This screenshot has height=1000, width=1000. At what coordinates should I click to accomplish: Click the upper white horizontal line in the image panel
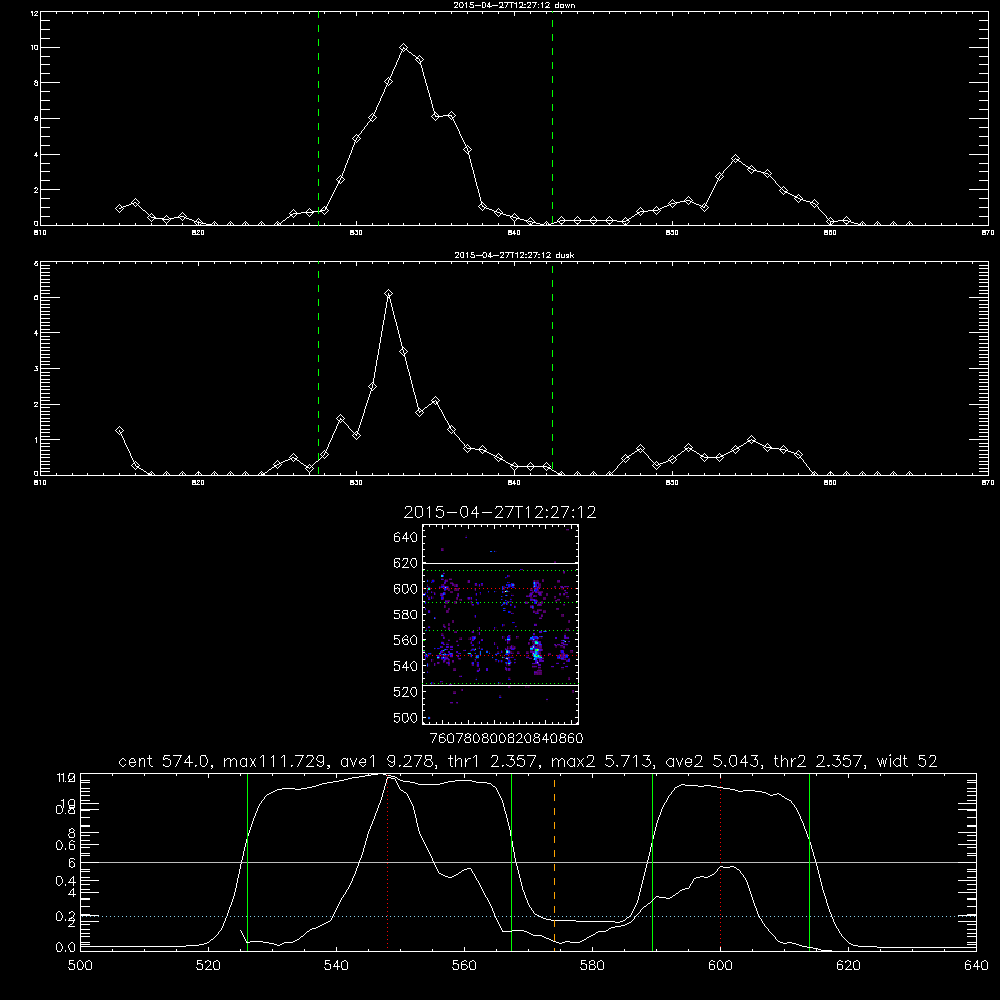[500, 563]
